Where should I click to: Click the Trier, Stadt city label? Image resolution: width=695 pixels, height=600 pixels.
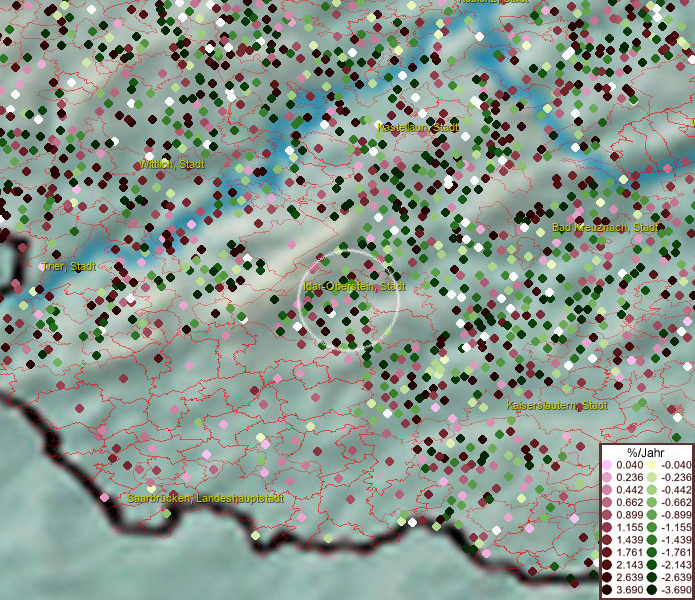68,266
